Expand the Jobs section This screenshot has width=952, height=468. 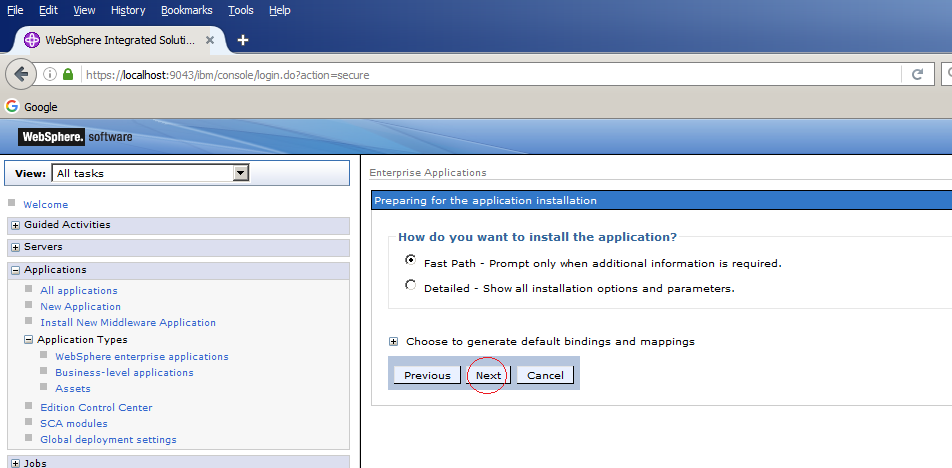16,463
